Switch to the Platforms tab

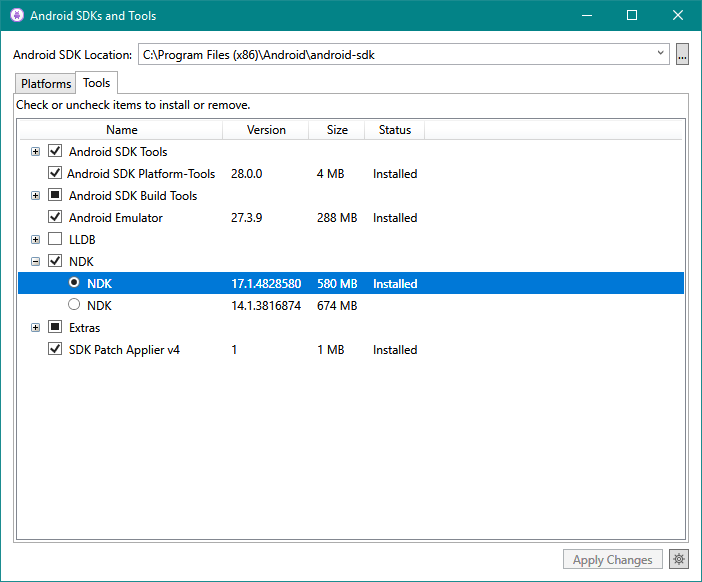(46, 84)
